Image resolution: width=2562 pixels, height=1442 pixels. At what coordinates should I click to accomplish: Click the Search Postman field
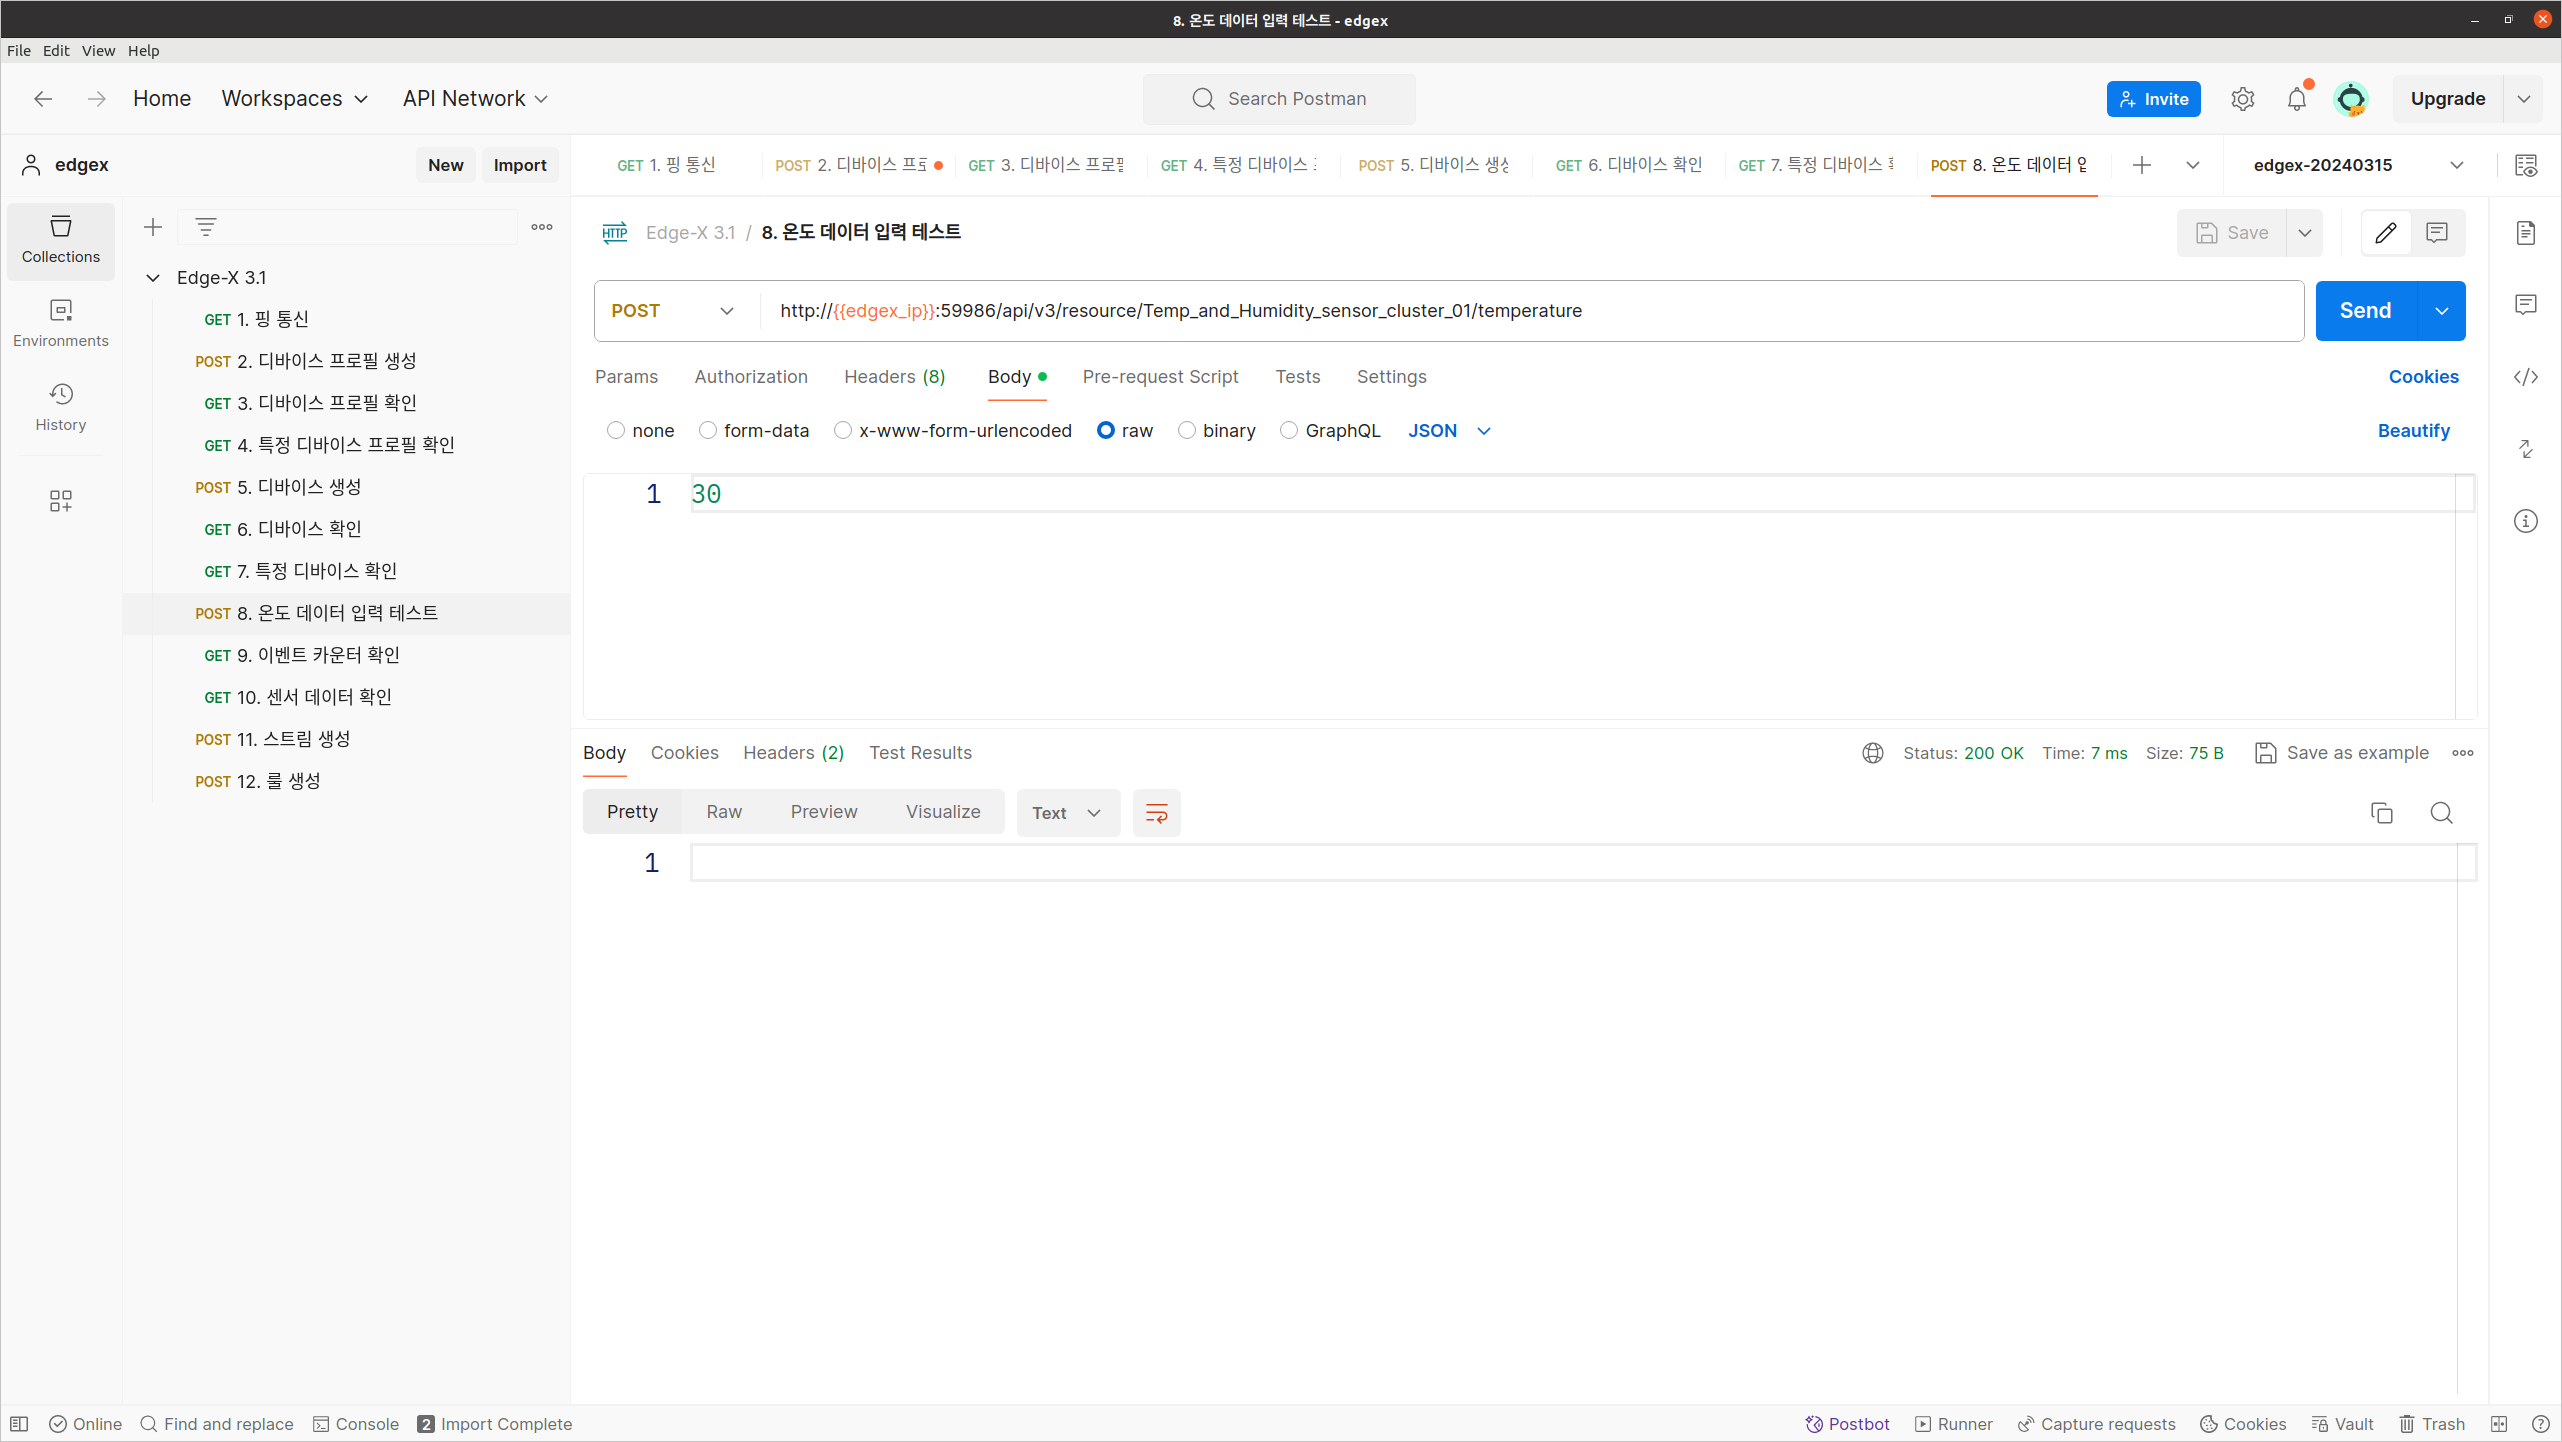click(1279, 99)
